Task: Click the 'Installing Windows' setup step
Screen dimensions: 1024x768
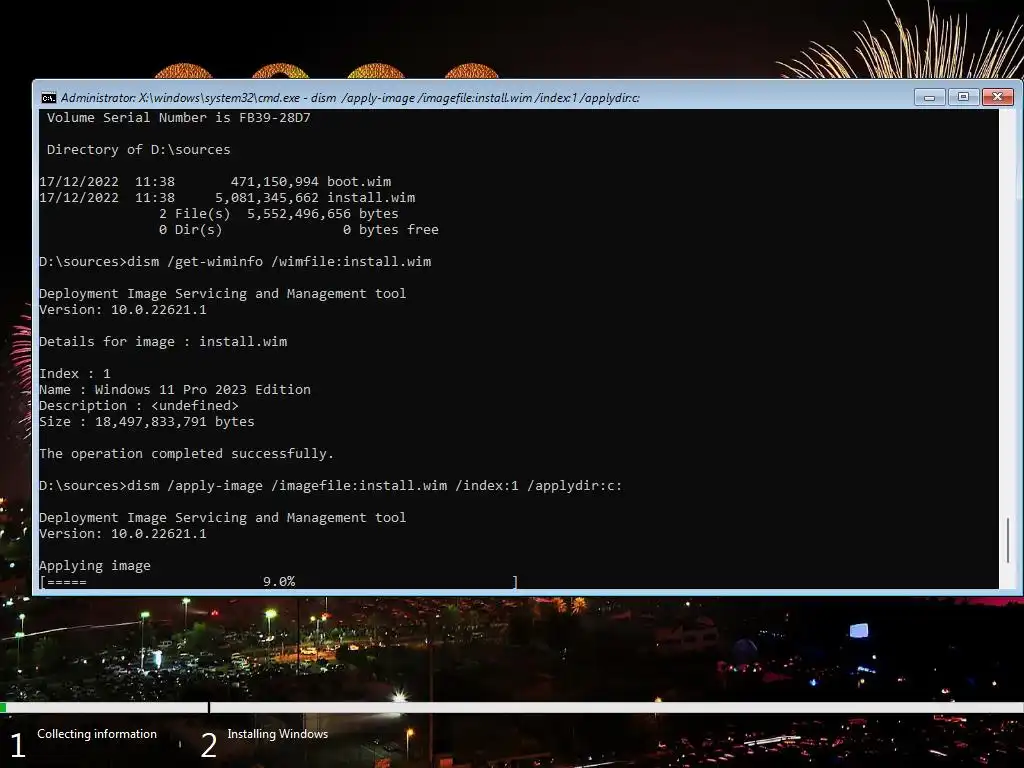Action: (278, 734)
